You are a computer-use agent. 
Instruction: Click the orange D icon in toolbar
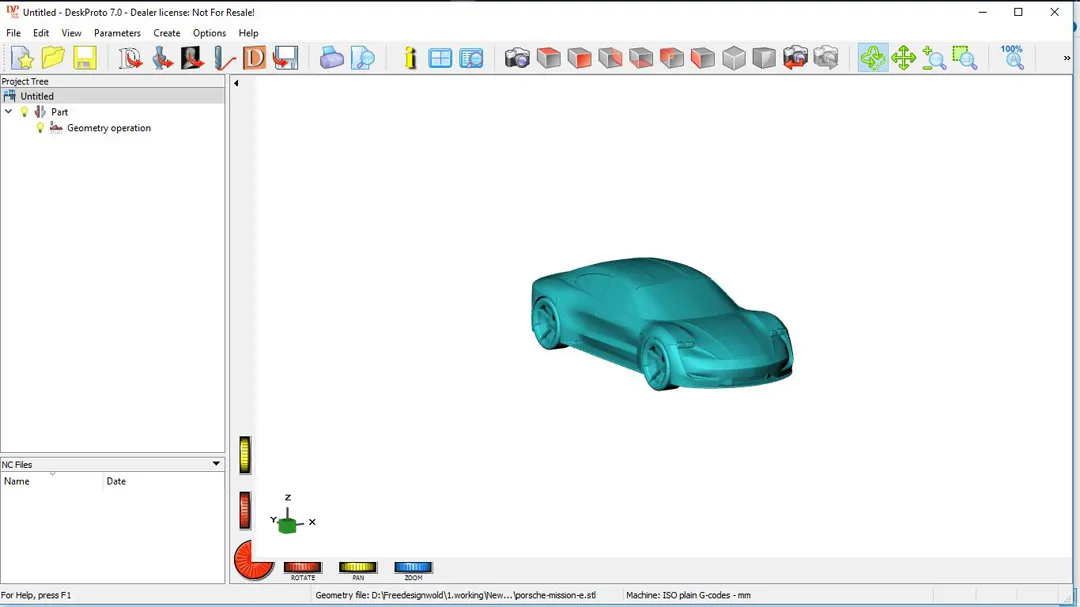point(254,58)
